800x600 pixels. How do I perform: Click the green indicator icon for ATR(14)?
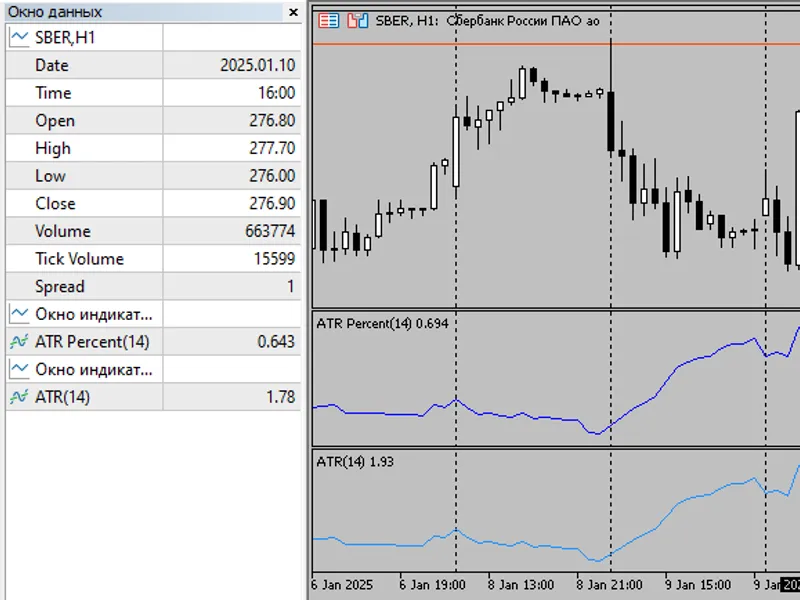pyautogui.click(x=19, y=396)
